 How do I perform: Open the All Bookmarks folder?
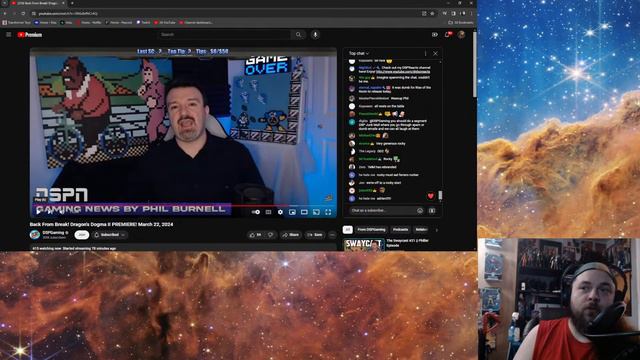[461, 22]
